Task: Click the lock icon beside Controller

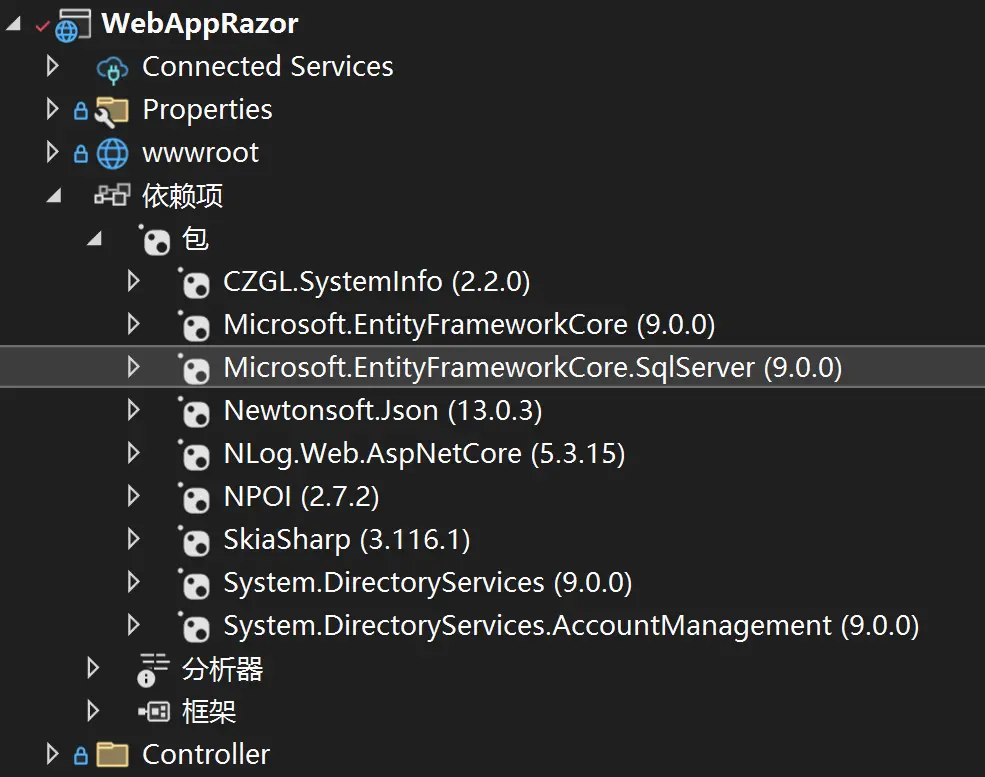Action: [80, 756]
